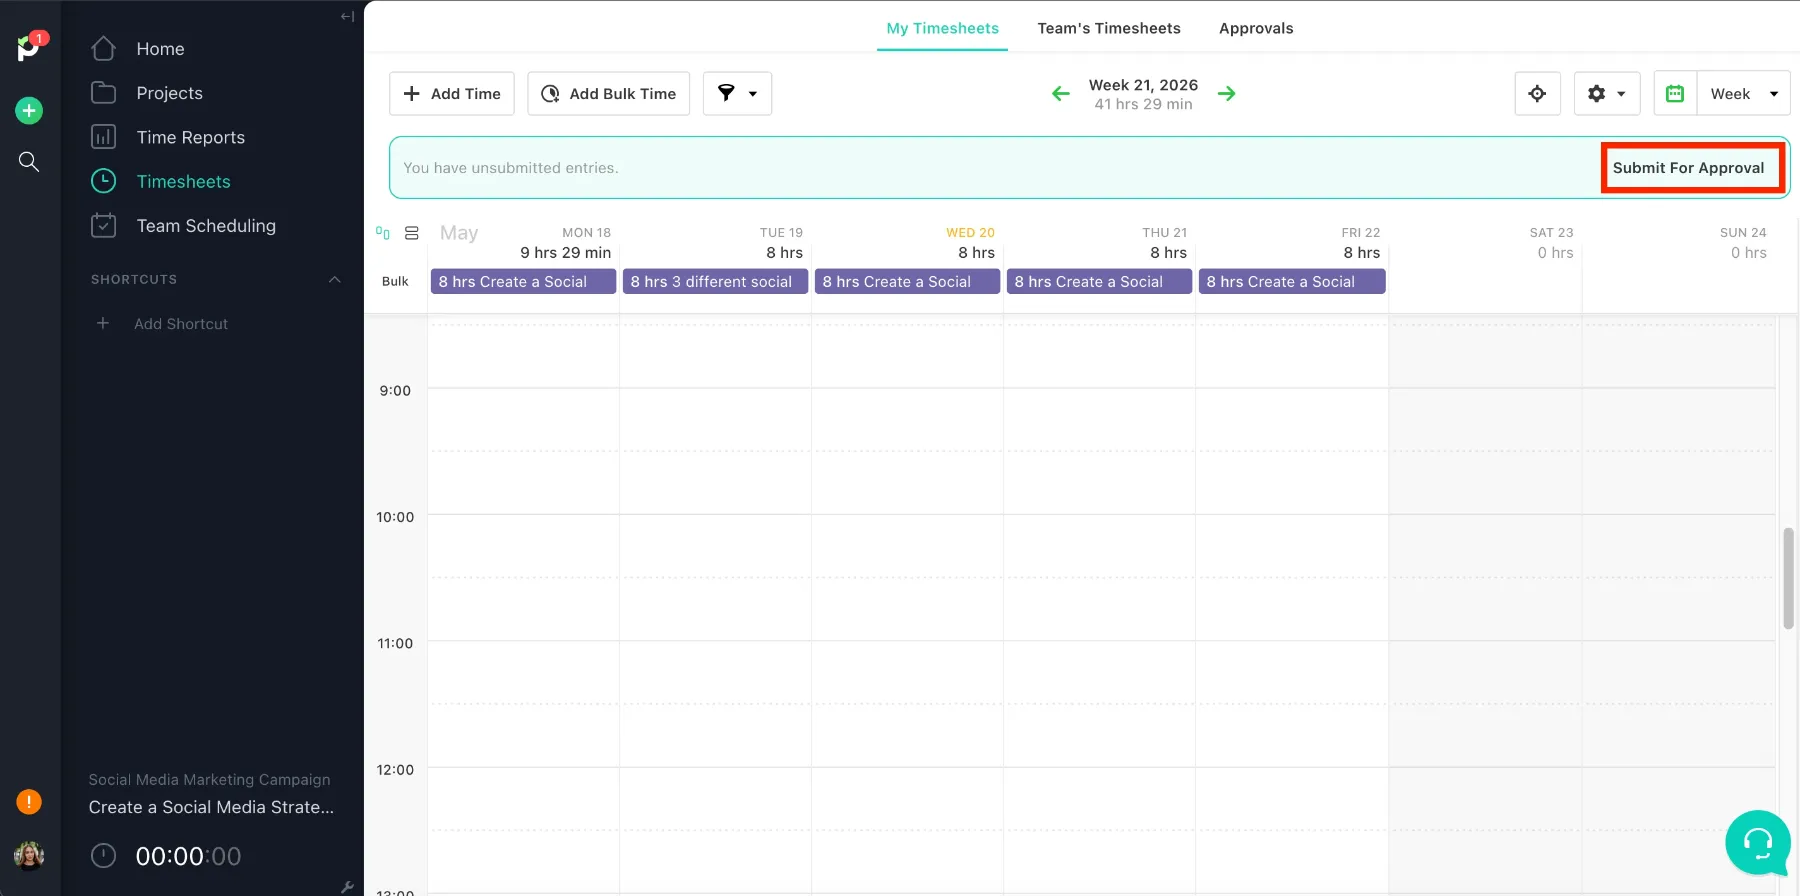This screenshot has width=1800, height=896.
Task: Open Team Scheduling in the sidebar
Action: [x=206, y=225]
